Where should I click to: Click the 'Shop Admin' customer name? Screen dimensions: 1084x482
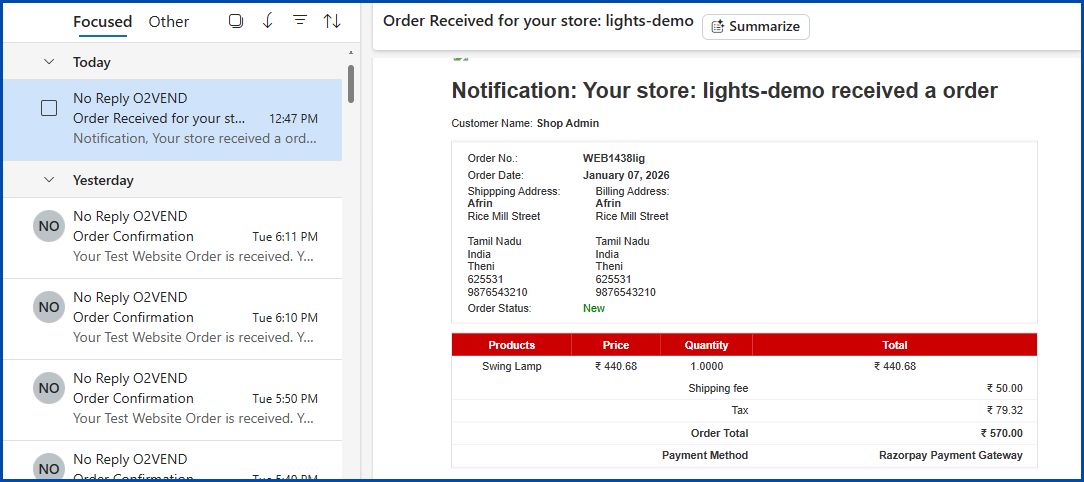(x=568, y=123)
